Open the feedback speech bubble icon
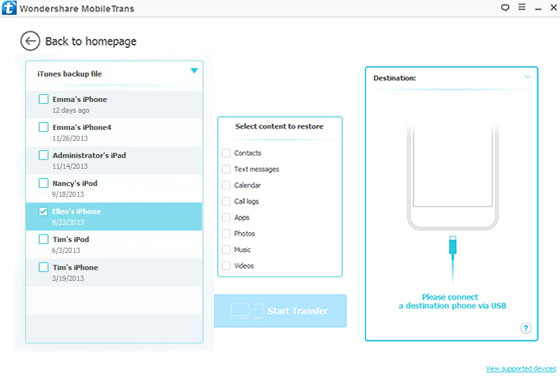Screen dimensions: 560x376 tap(505, 7)
